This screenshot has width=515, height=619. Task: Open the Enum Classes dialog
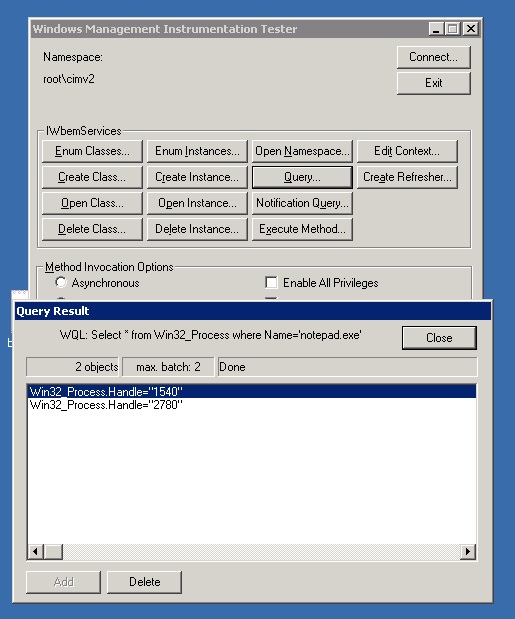92,151
